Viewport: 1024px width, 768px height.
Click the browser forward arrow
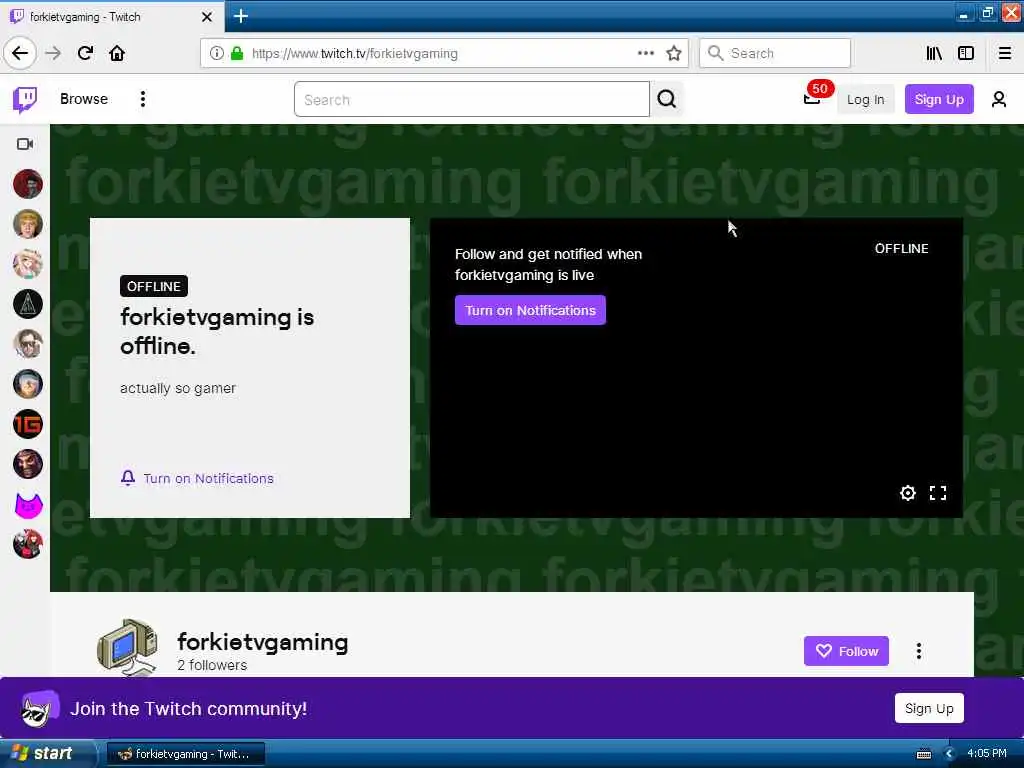(x=54, y=54)
